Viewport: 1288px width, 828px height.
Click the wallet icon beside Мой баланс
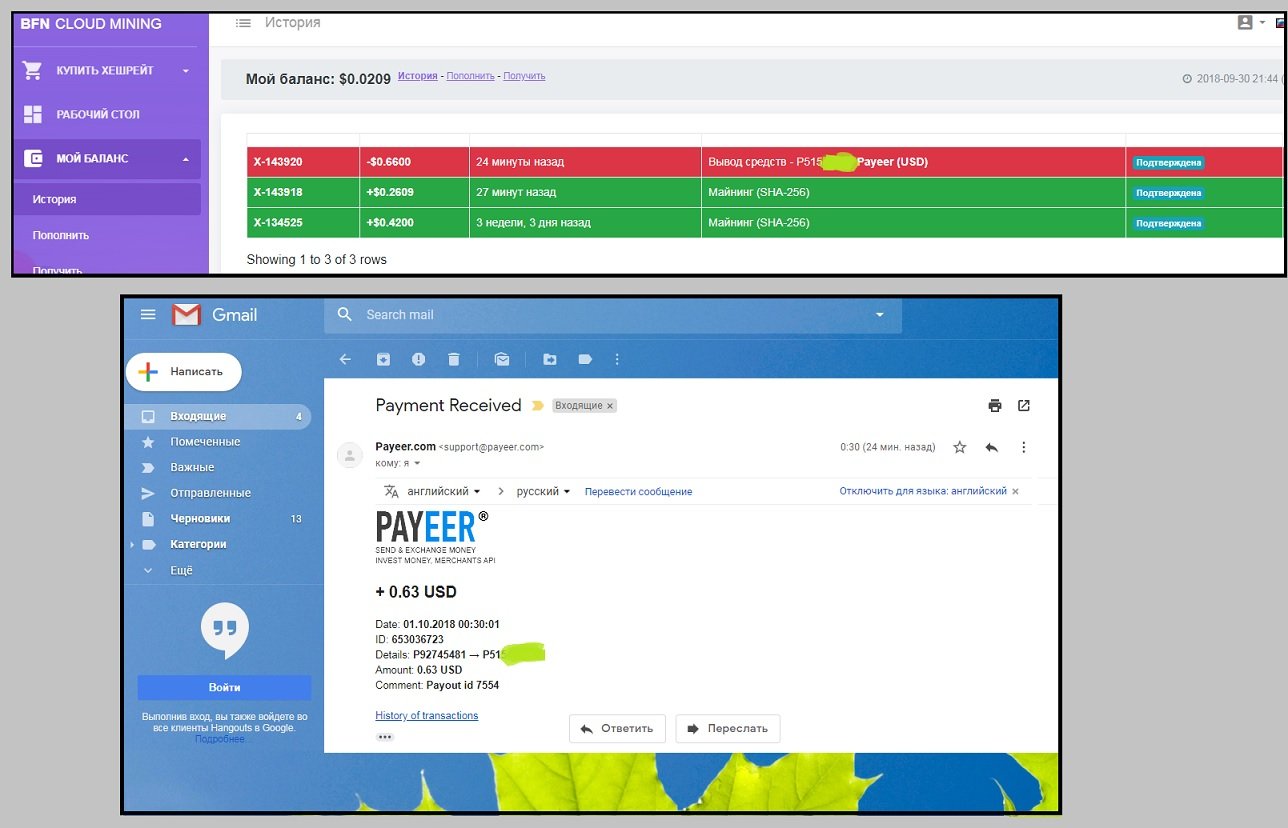coord(32,158)
